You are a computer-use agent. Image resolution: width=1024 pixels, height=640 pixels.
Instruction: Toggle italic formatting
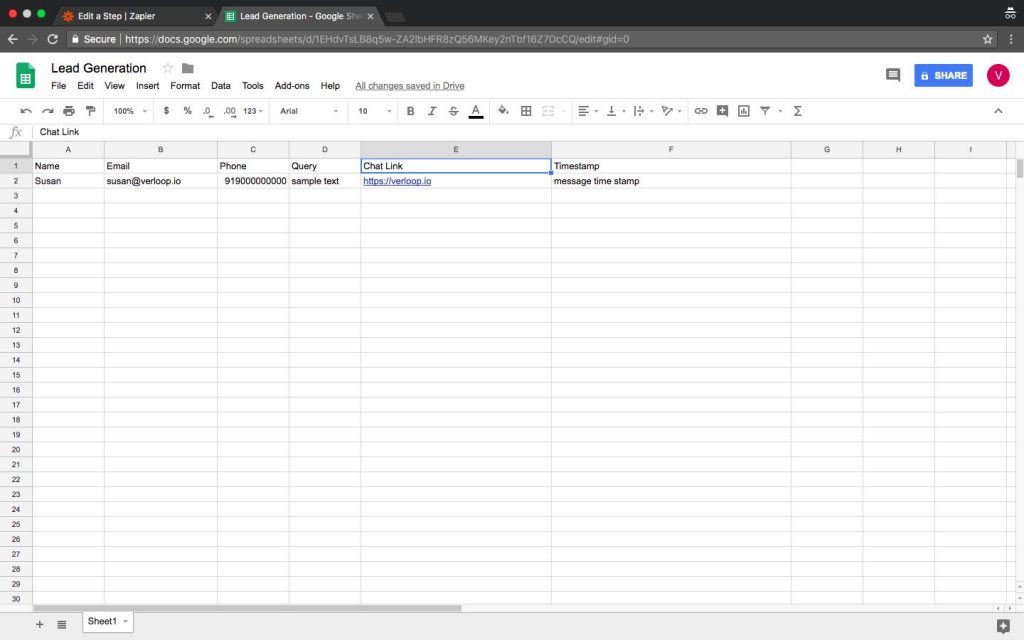(432, 111)
